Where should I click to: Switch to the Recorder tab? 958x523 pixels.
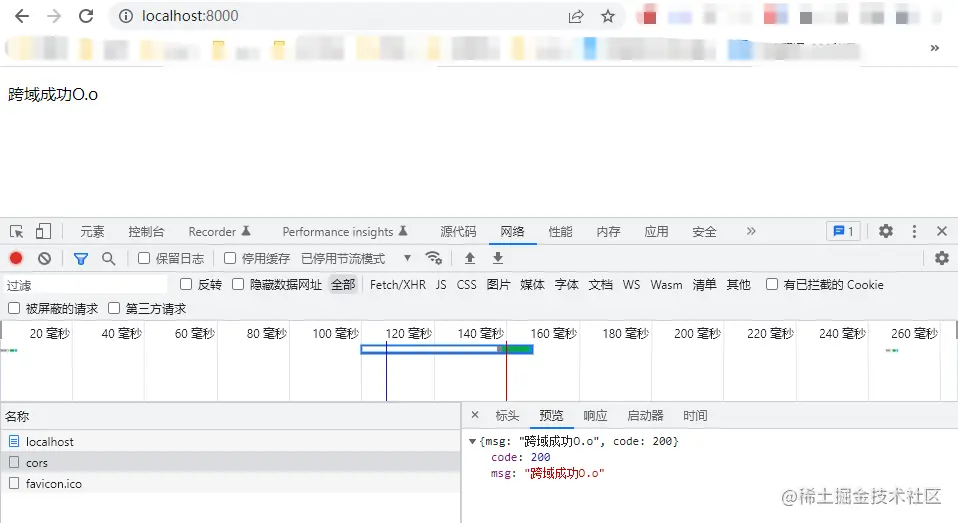coord(219,232)
